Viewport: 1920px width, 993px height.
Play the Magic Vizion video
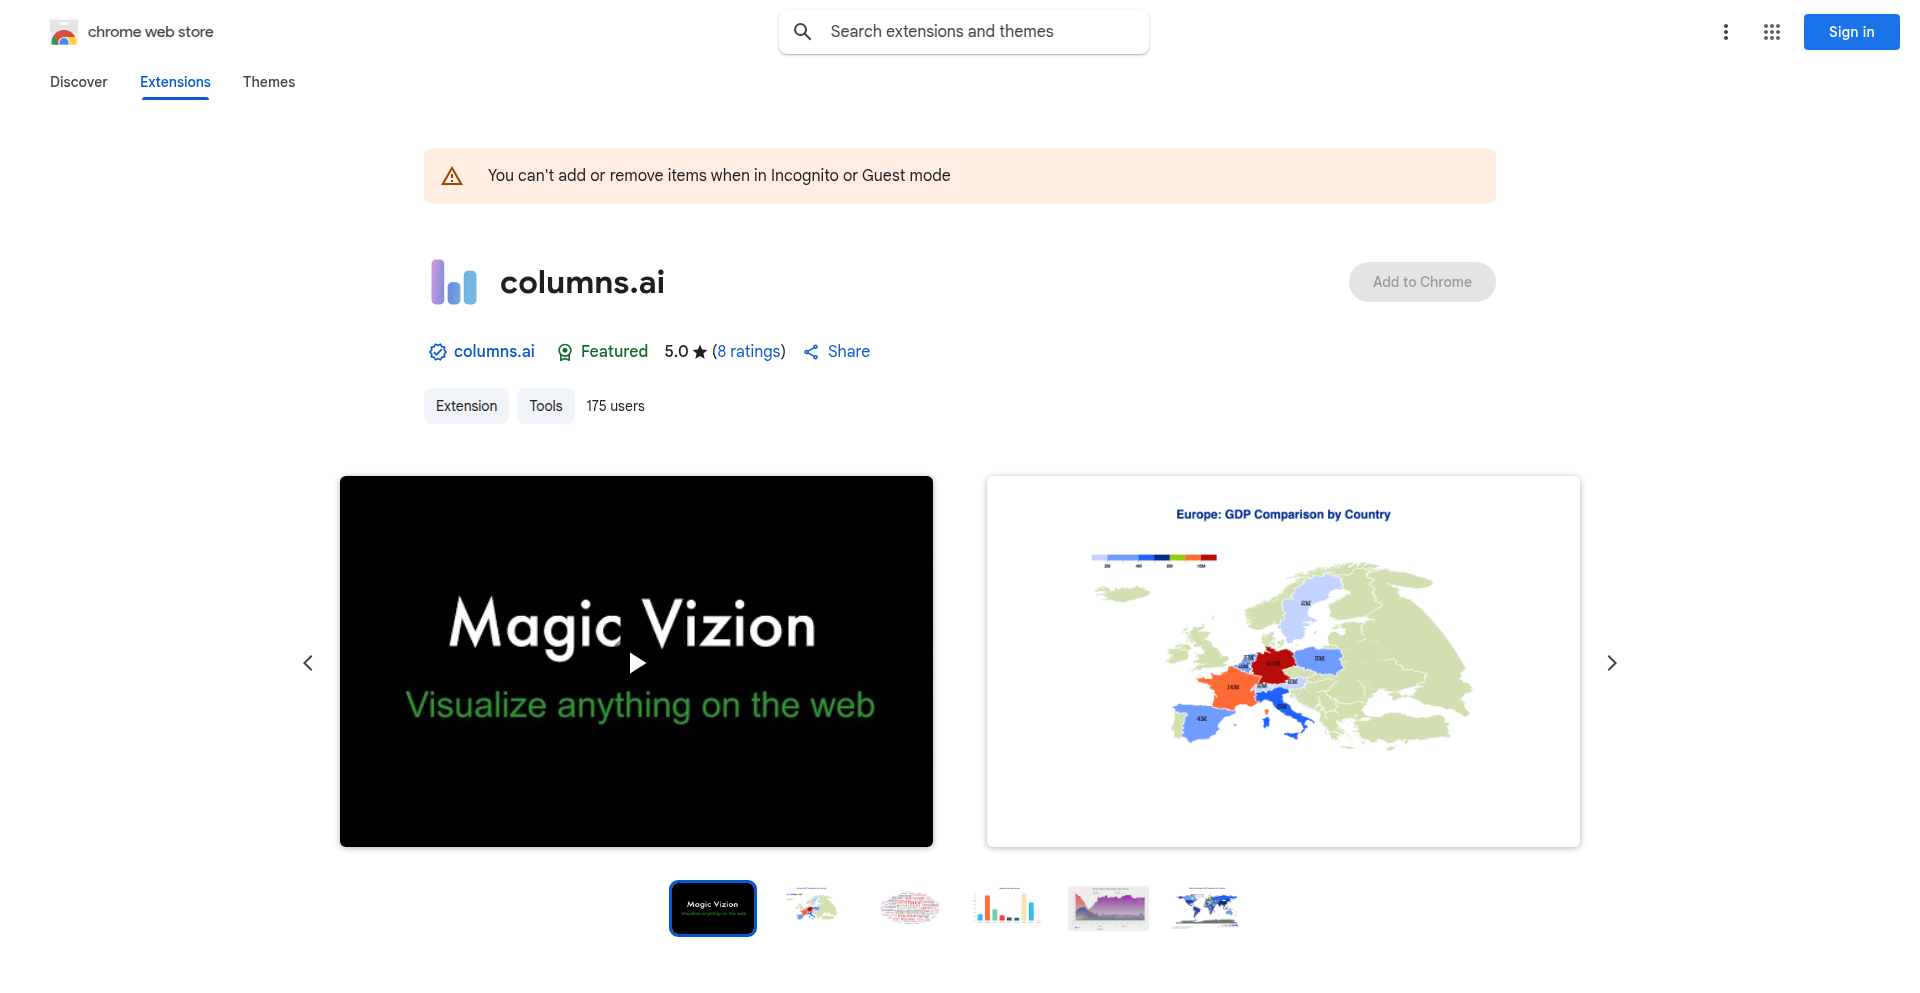pyautogui.click(x=637, y=662)
